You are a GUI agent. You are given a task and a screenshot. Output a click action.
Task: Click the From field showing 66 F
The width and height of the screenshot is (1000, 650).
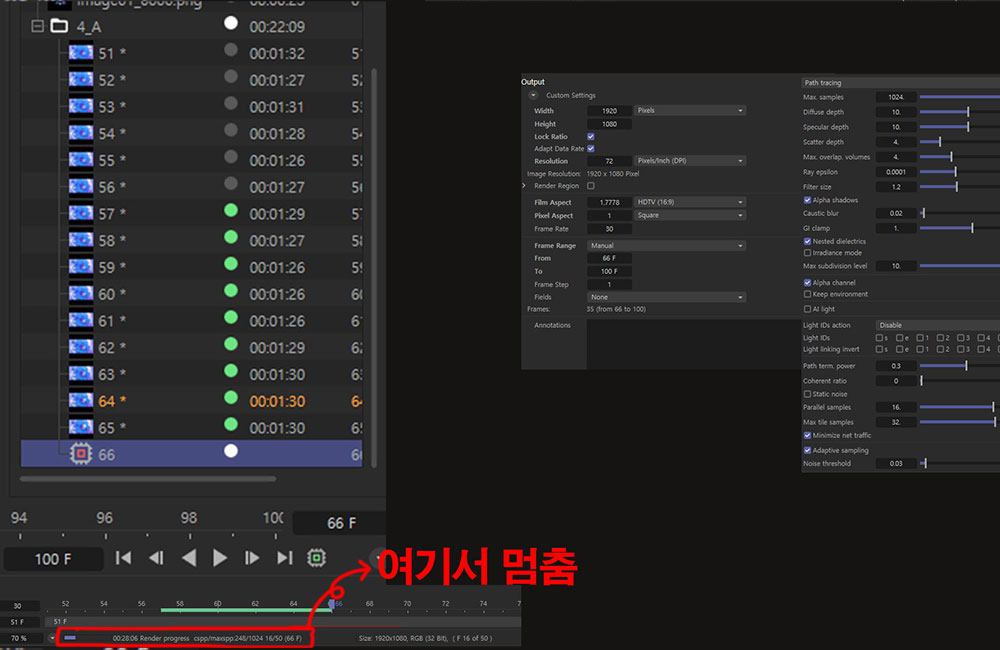click(609, 258)
